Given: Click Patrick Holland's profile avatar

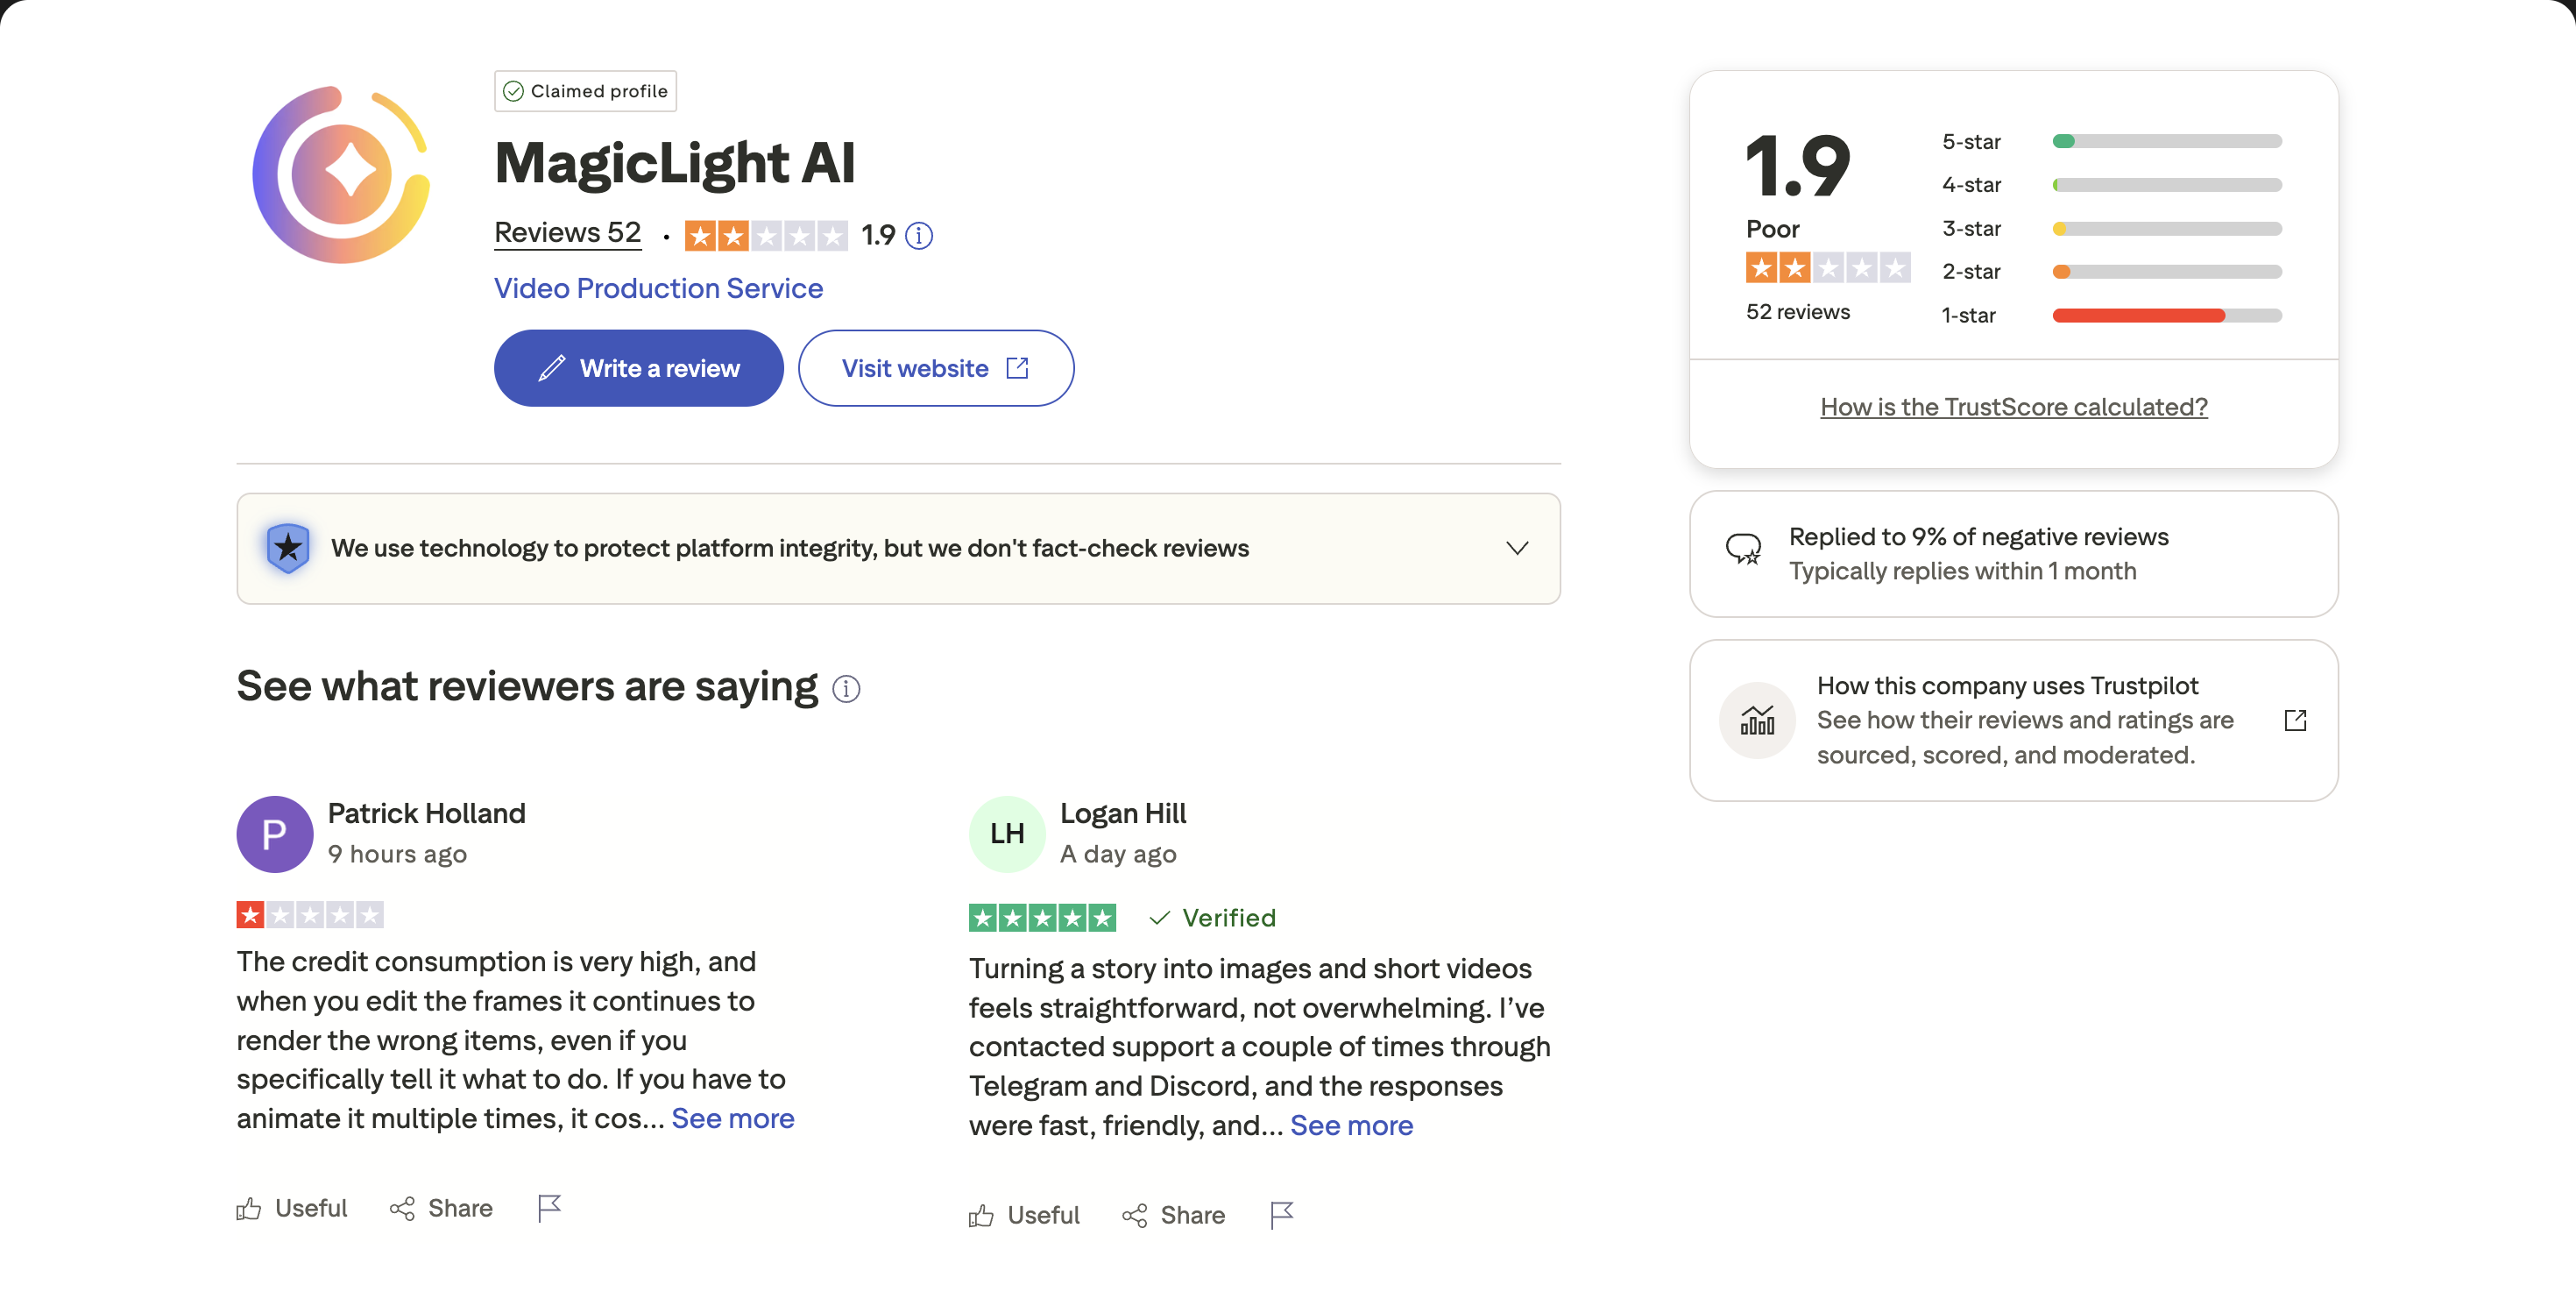Looking at the screenshot, I should (x=273, y=833).
